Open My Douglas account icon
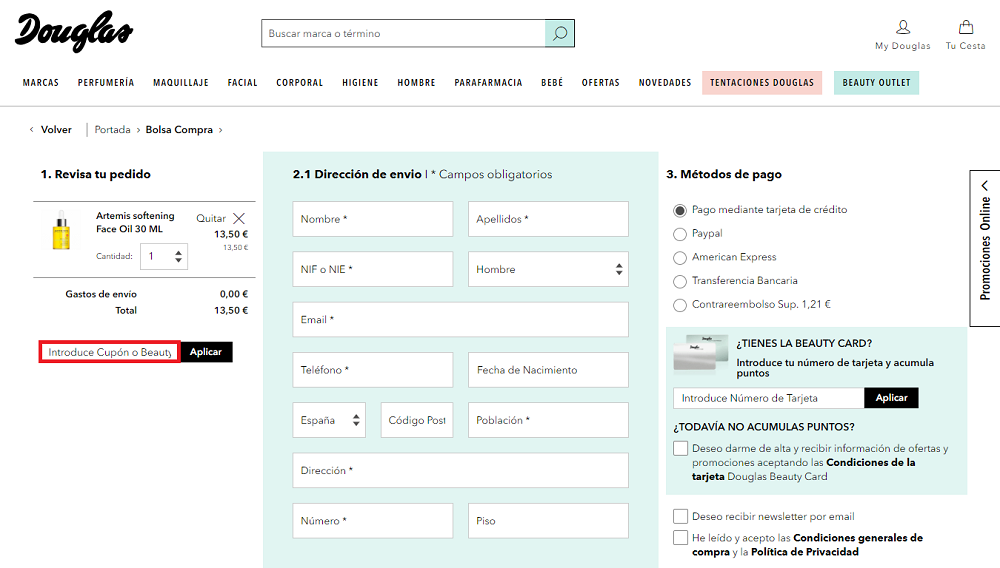Screen dimensions: 1000x568 click(x=902, y=28)
